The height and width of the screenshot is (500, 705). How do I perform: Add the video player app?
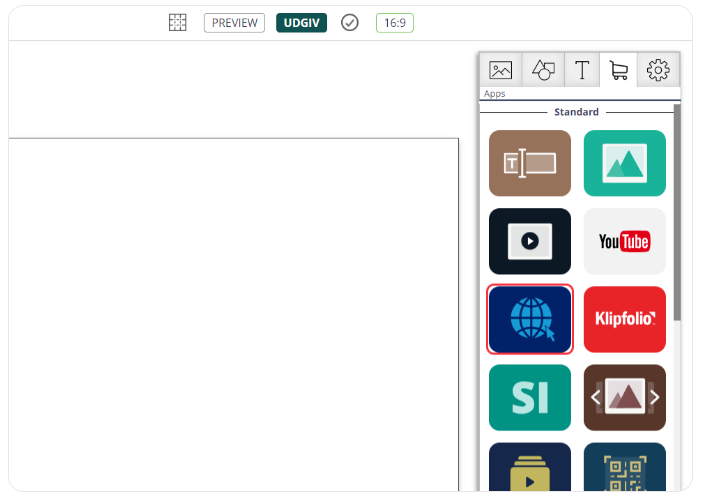click(x=530, y=241)
